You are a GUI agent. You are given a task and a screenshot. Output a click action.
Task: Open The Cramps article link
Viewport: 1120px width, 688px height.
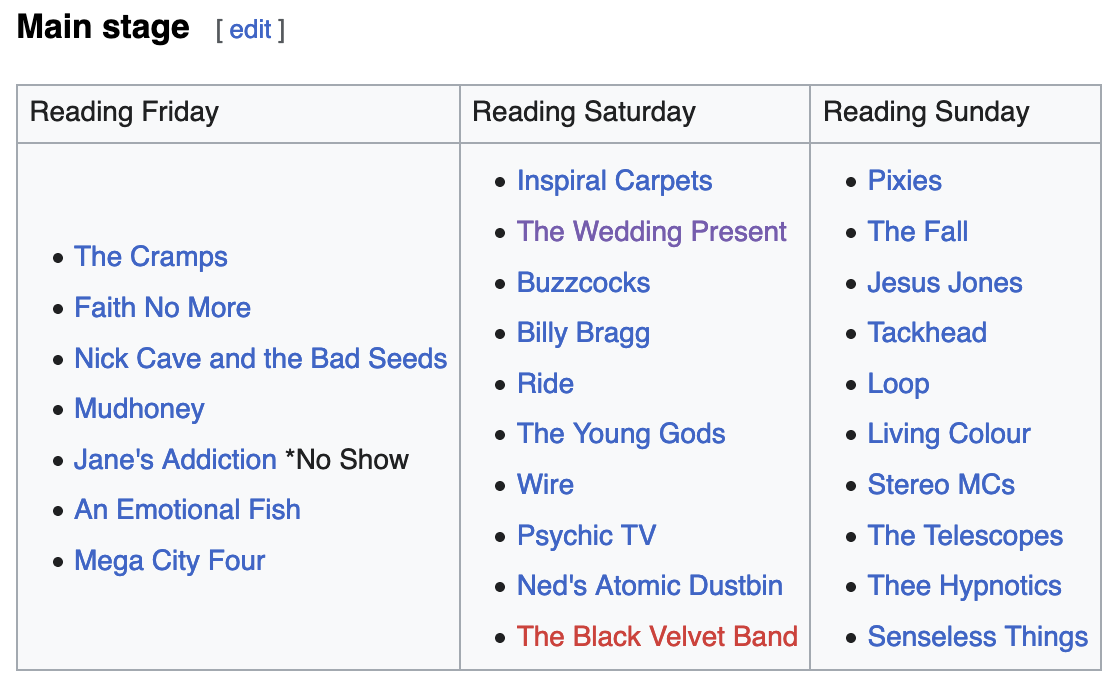point(151,257)
